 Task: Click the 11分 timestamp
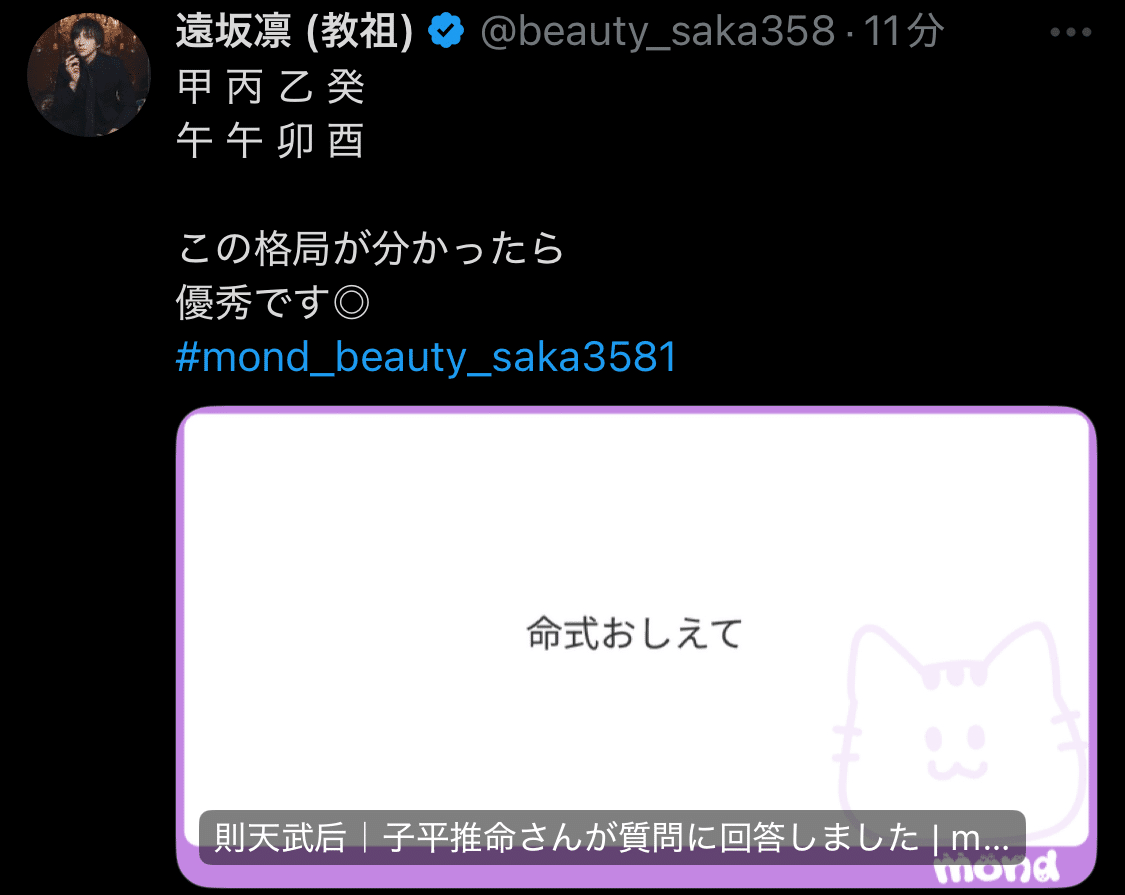click(903, 32)
